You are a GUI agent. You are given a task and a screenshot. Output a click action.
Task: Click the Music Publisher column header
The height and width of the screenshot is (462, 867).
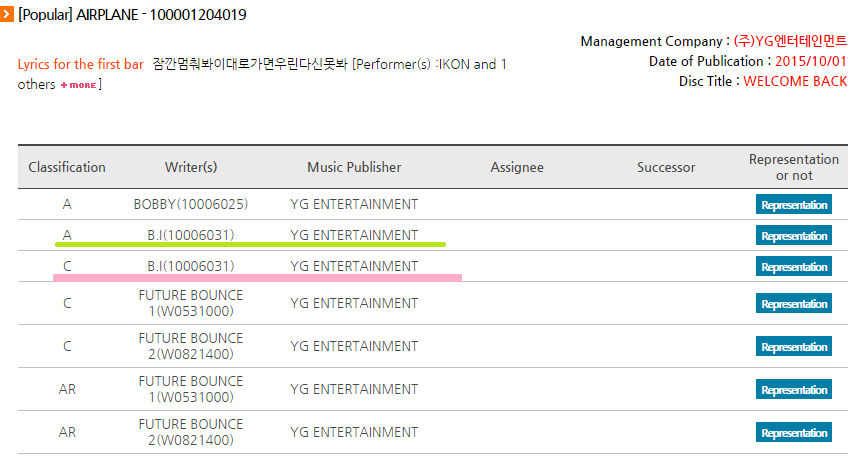(354, 167)
